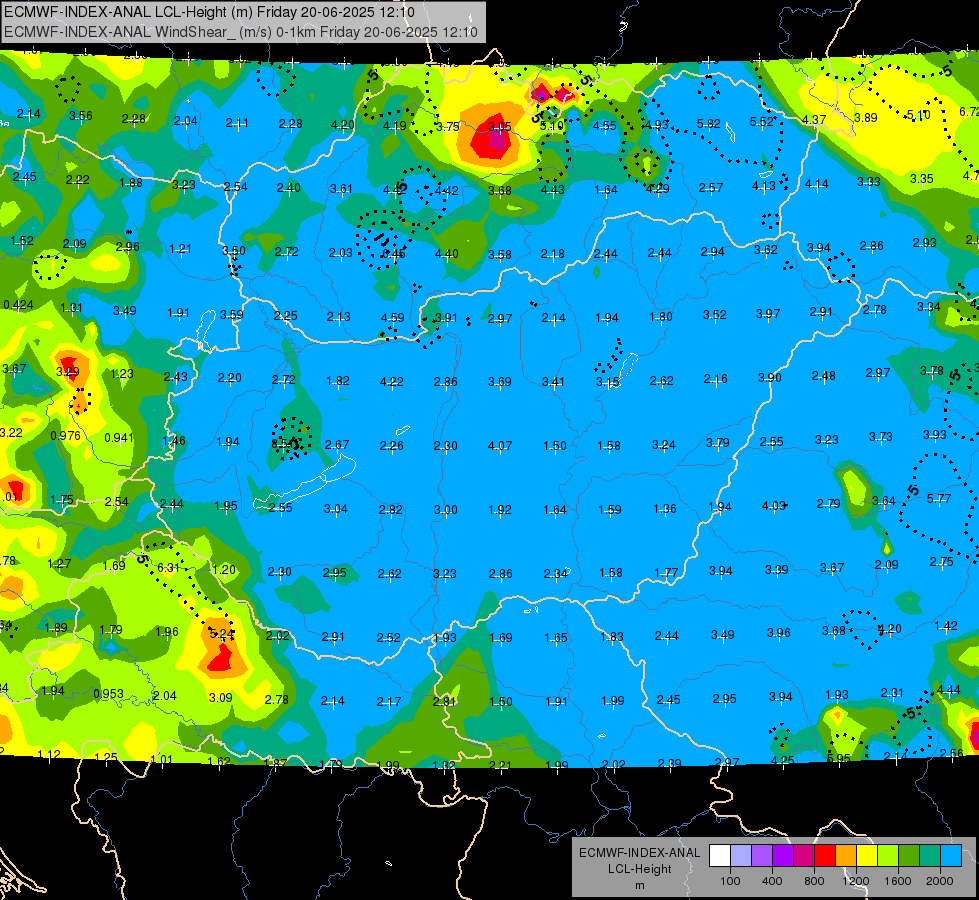Select the light lavender legend swatch
The image size is (979, 900).
(x=740, y=856)
